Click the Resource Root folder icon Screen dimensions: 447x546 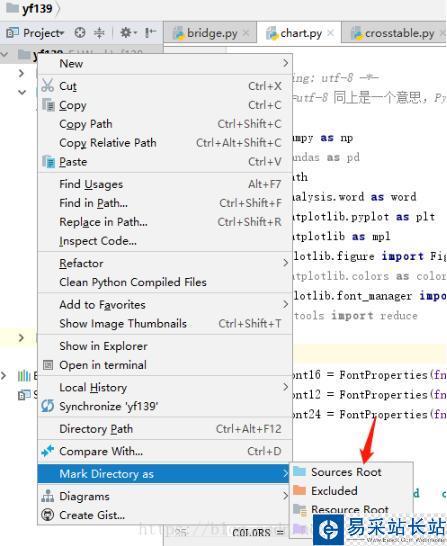300,509
